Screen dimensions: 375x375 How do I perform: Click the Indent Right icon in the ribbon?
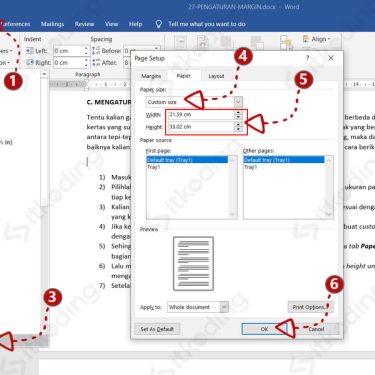tap(30, 63)
